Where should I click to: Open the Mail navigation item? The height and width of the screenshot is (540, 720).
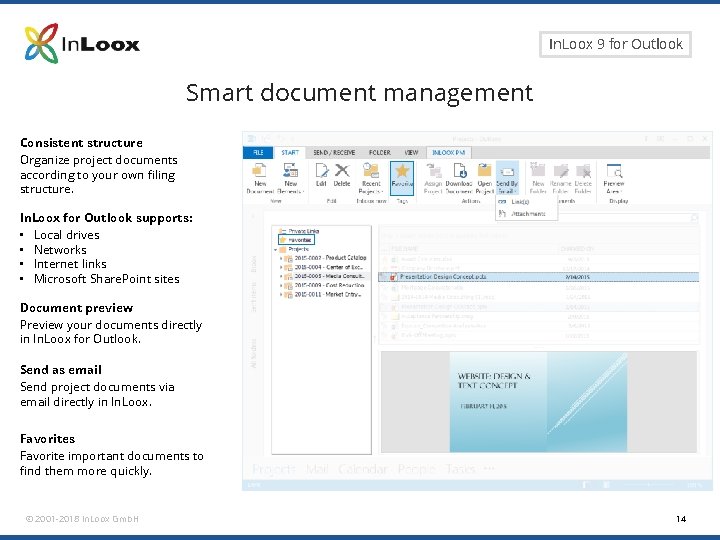click(x=317, y=469)
